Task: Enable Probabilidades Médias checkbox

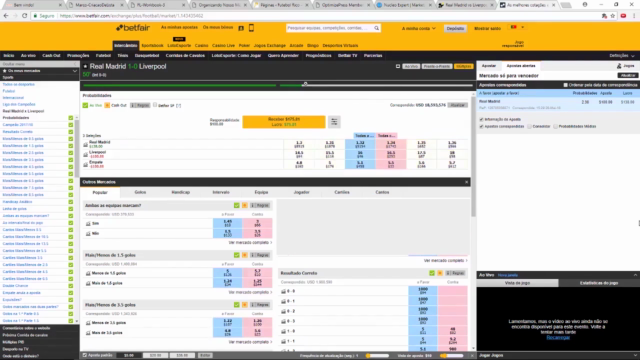Action: [556, 127]
